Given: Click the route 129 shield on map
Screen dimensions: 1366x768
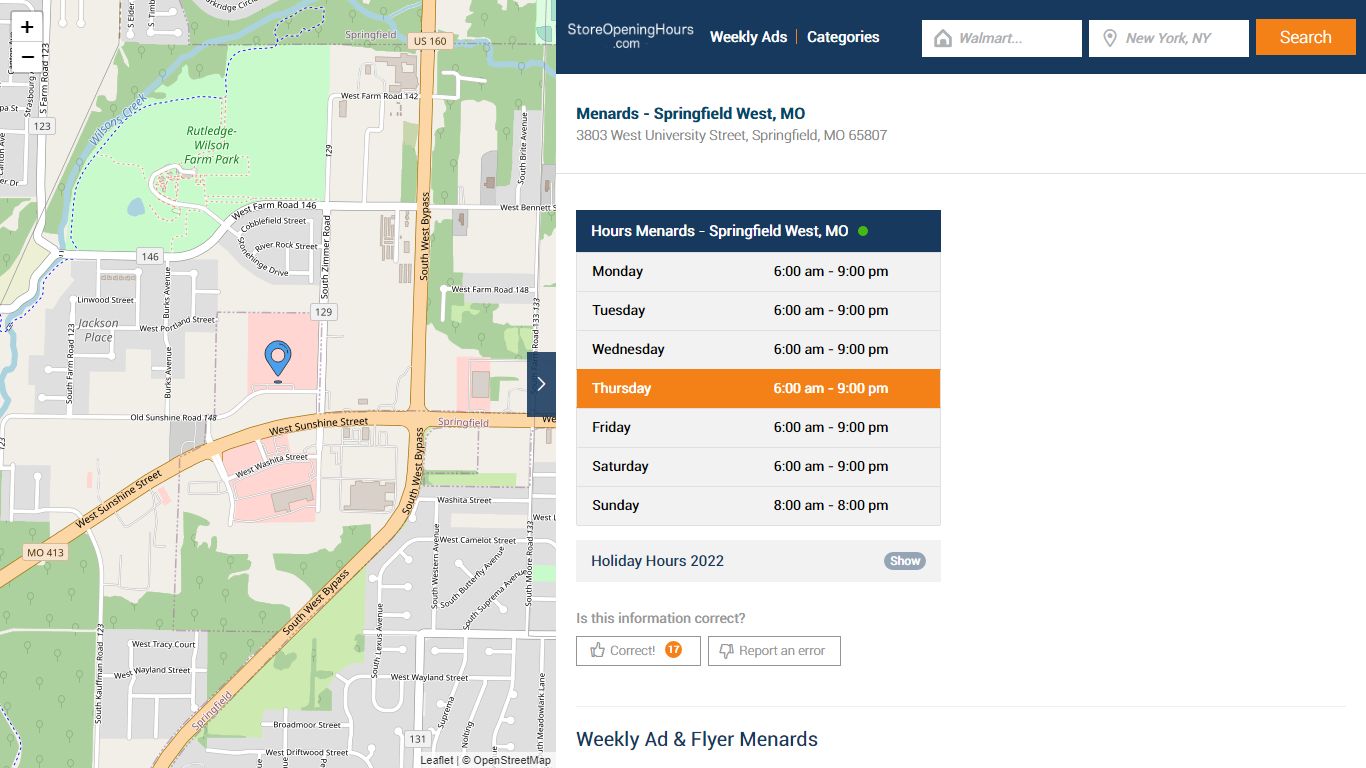Looking at the screenshot, I should click(x=323, y=312).
